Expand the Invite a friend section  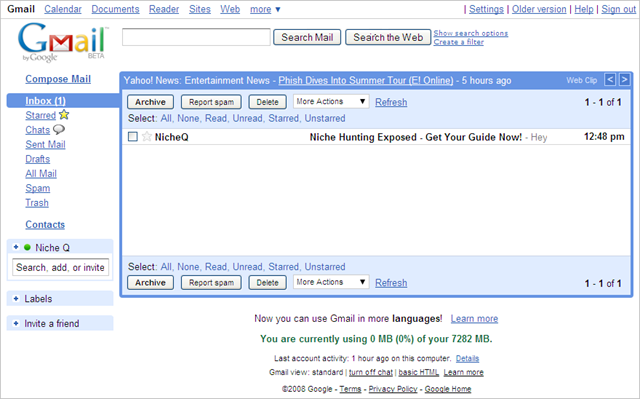click(x=16, y=324)
